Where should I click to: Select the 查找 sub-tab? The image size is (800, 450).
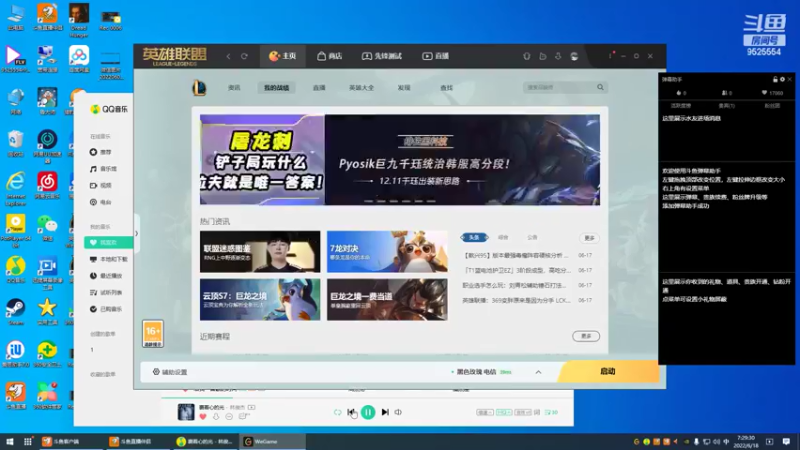tap(446, 88)
